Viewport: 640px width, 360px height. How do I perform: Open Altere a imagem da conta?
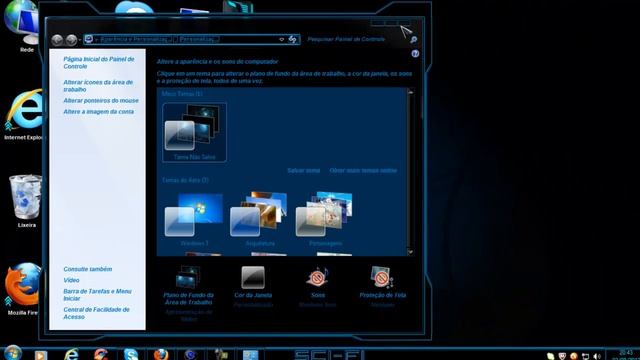[98, 111]
